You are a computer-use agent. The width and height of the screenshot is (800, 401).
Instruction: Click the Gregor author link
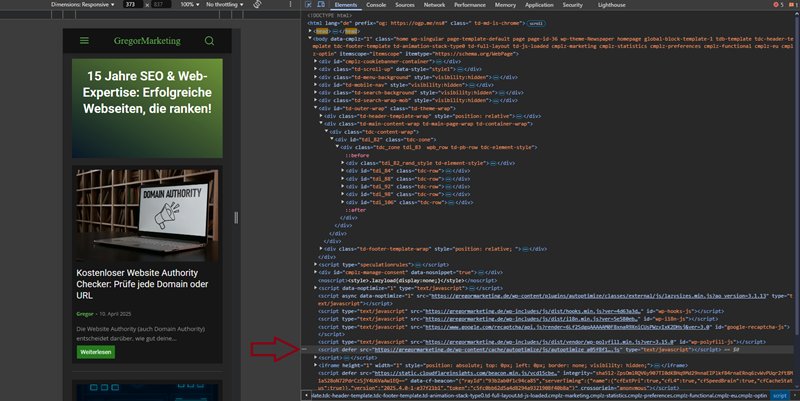85,314
